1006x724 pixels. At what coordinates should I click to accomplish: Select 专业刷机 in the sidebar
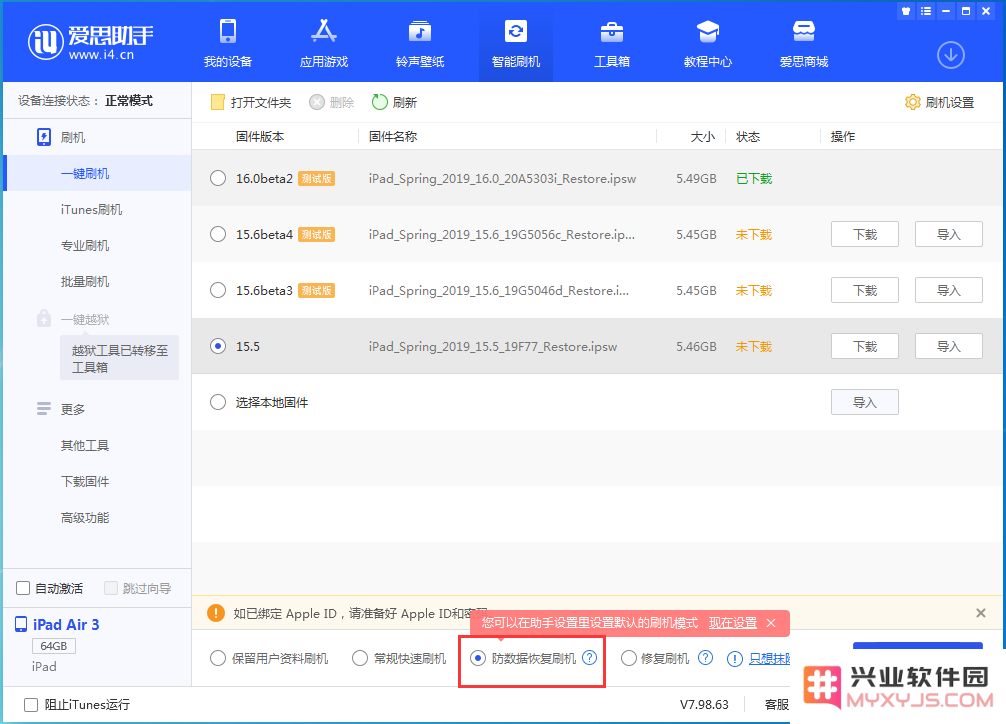tap(85, 245)
